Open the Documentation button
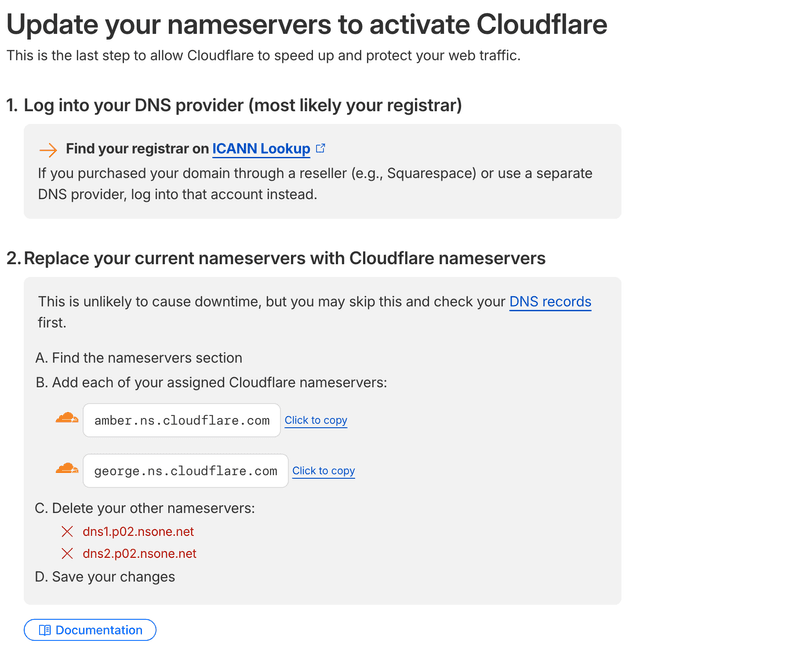 point(90,630)
